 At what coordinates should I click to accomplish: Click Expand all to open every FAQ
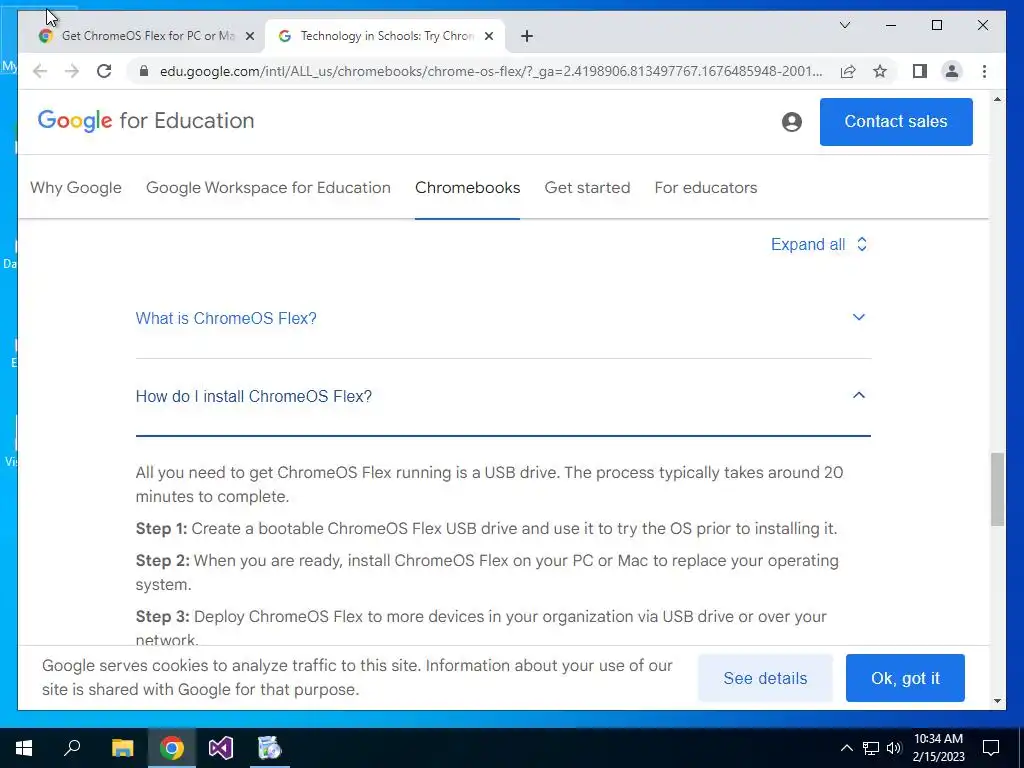819,244
